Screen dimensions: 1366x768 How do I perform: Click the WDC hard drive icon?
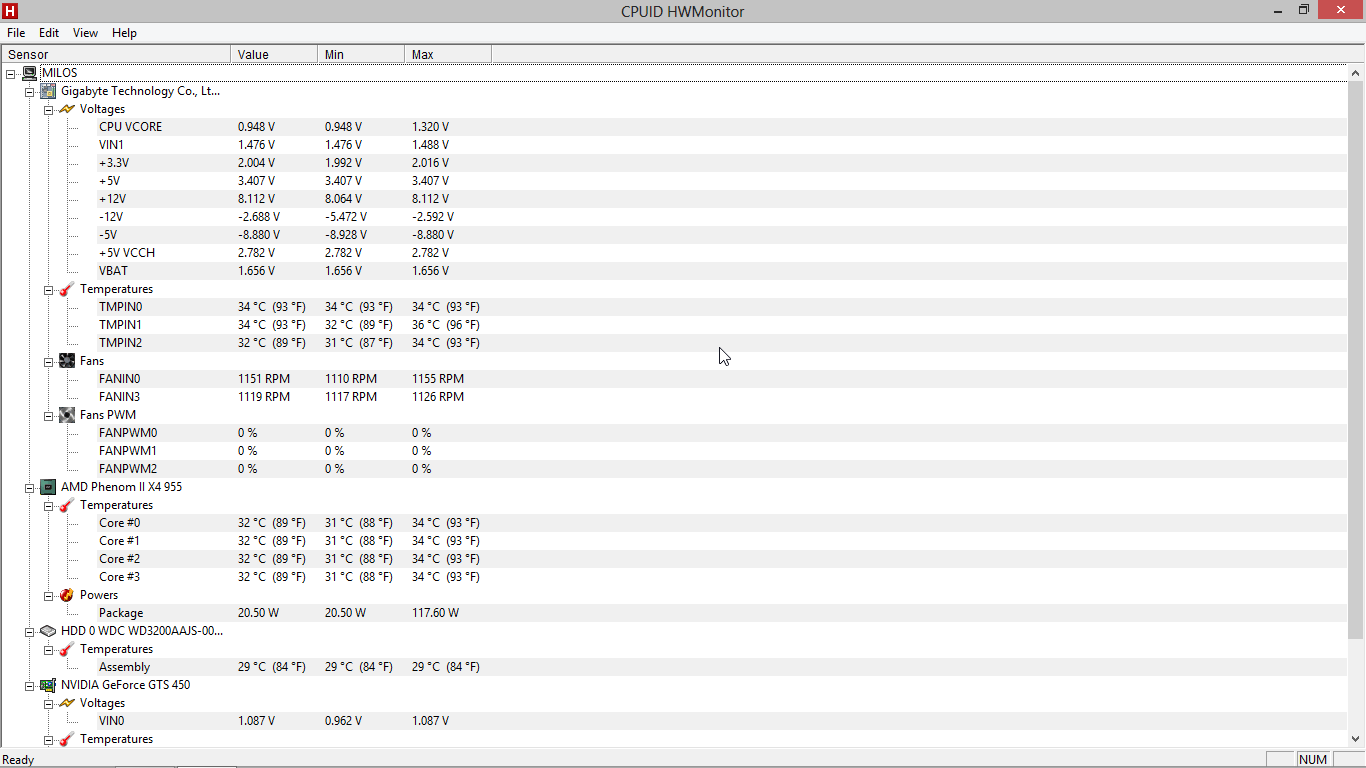(x=48, y=631)
